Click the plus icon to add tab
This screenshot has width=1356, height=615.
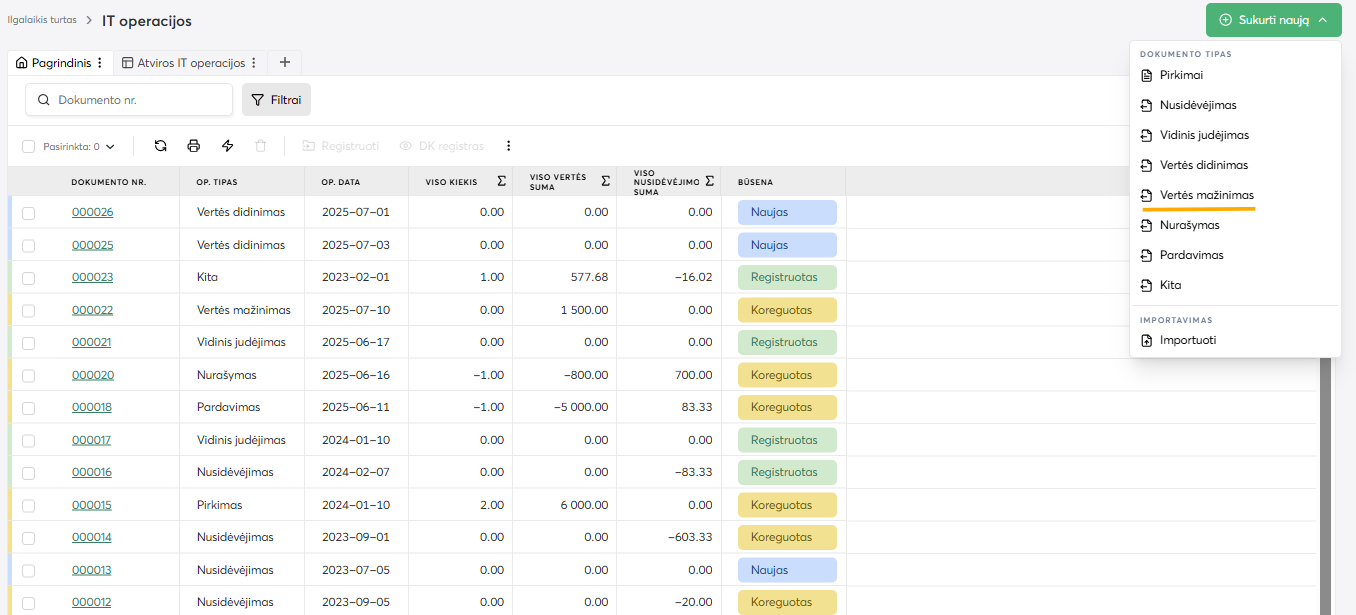284,62
